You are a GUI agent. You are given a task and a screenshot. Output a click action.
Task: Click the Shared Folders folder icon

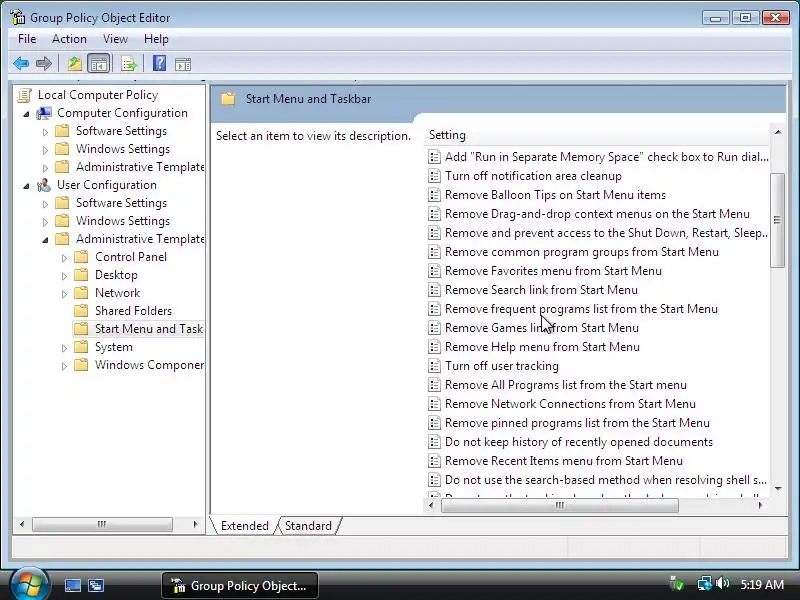coord(81,310)
